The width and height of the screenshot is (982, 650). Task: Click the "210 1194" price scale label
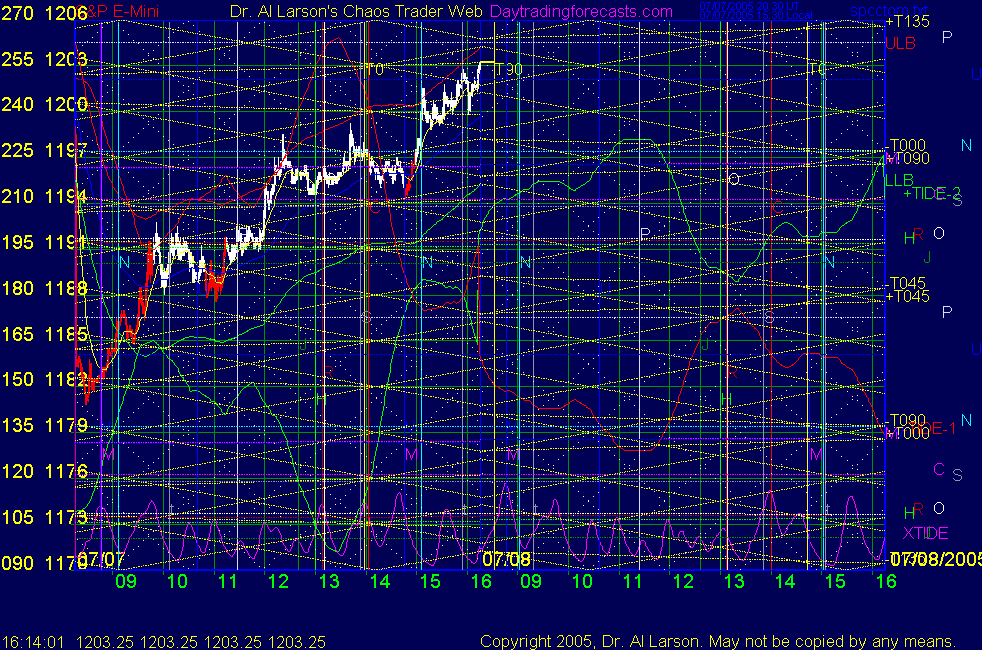[44, 197]
